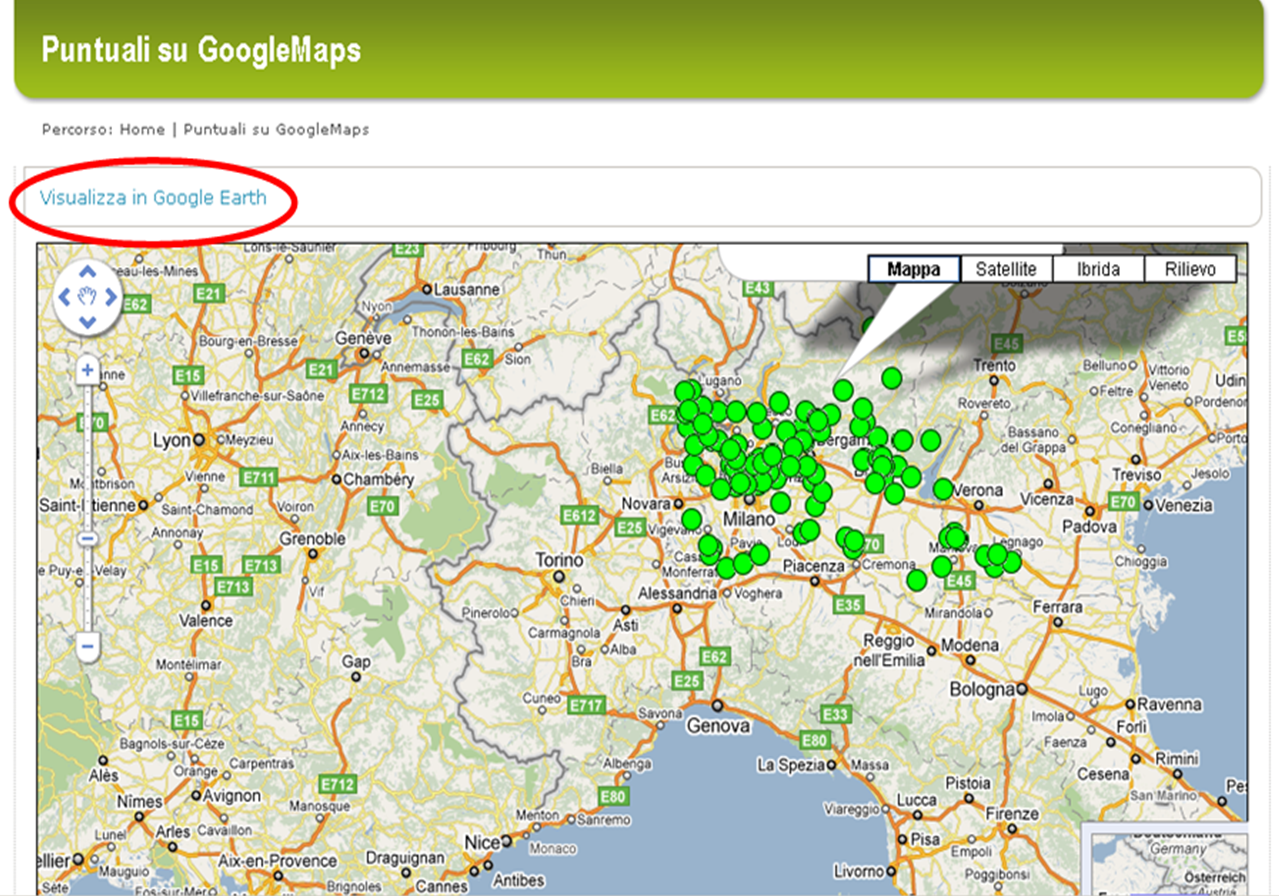Pan the map up with the north arrow
Viewport: 1279px width, 896px height.
tap(87, 272)
